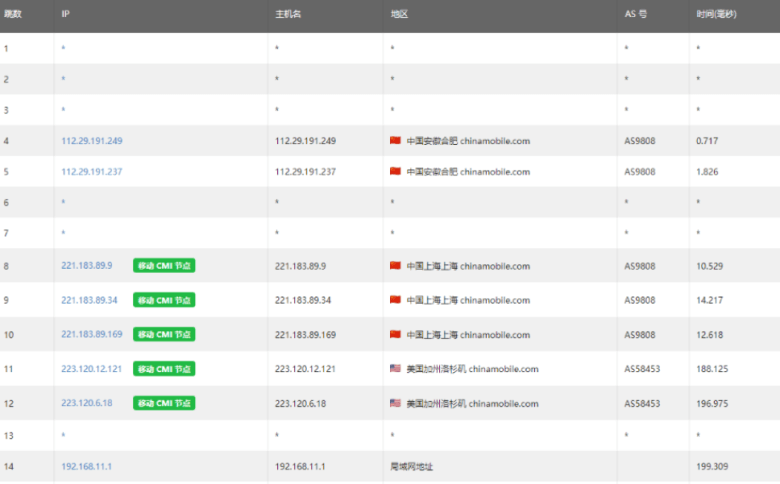Click the AS 号 column header
Screen dimensions: 780x484
(635, 15)
